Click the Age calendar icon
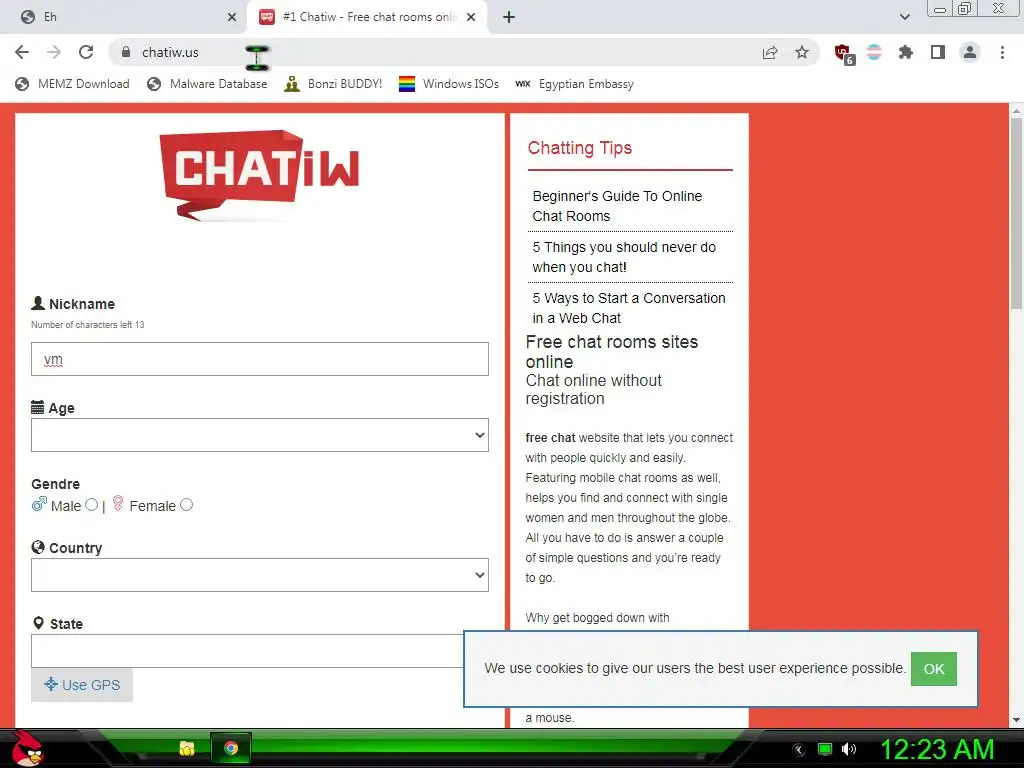 tap(38, 408)
